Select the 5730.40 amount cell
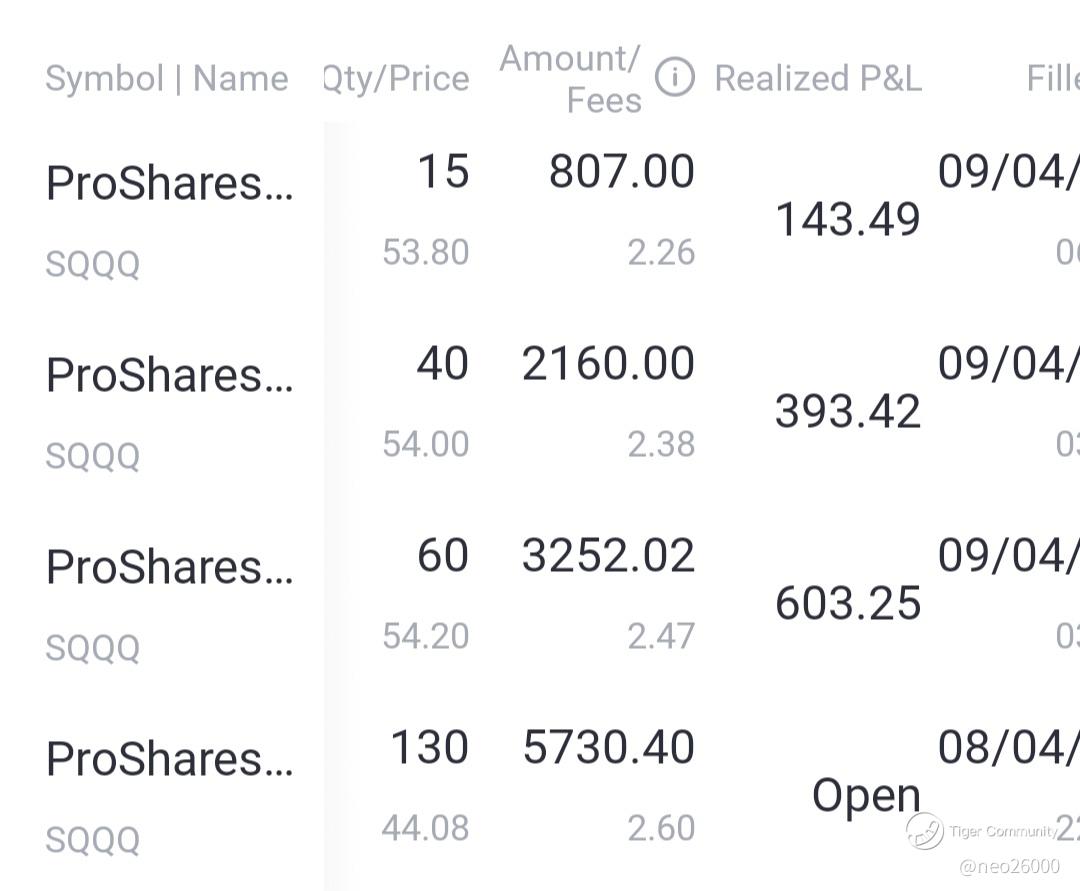Image resolution: width=1080 pixels, height=891 pixels. tap(608, 748)
